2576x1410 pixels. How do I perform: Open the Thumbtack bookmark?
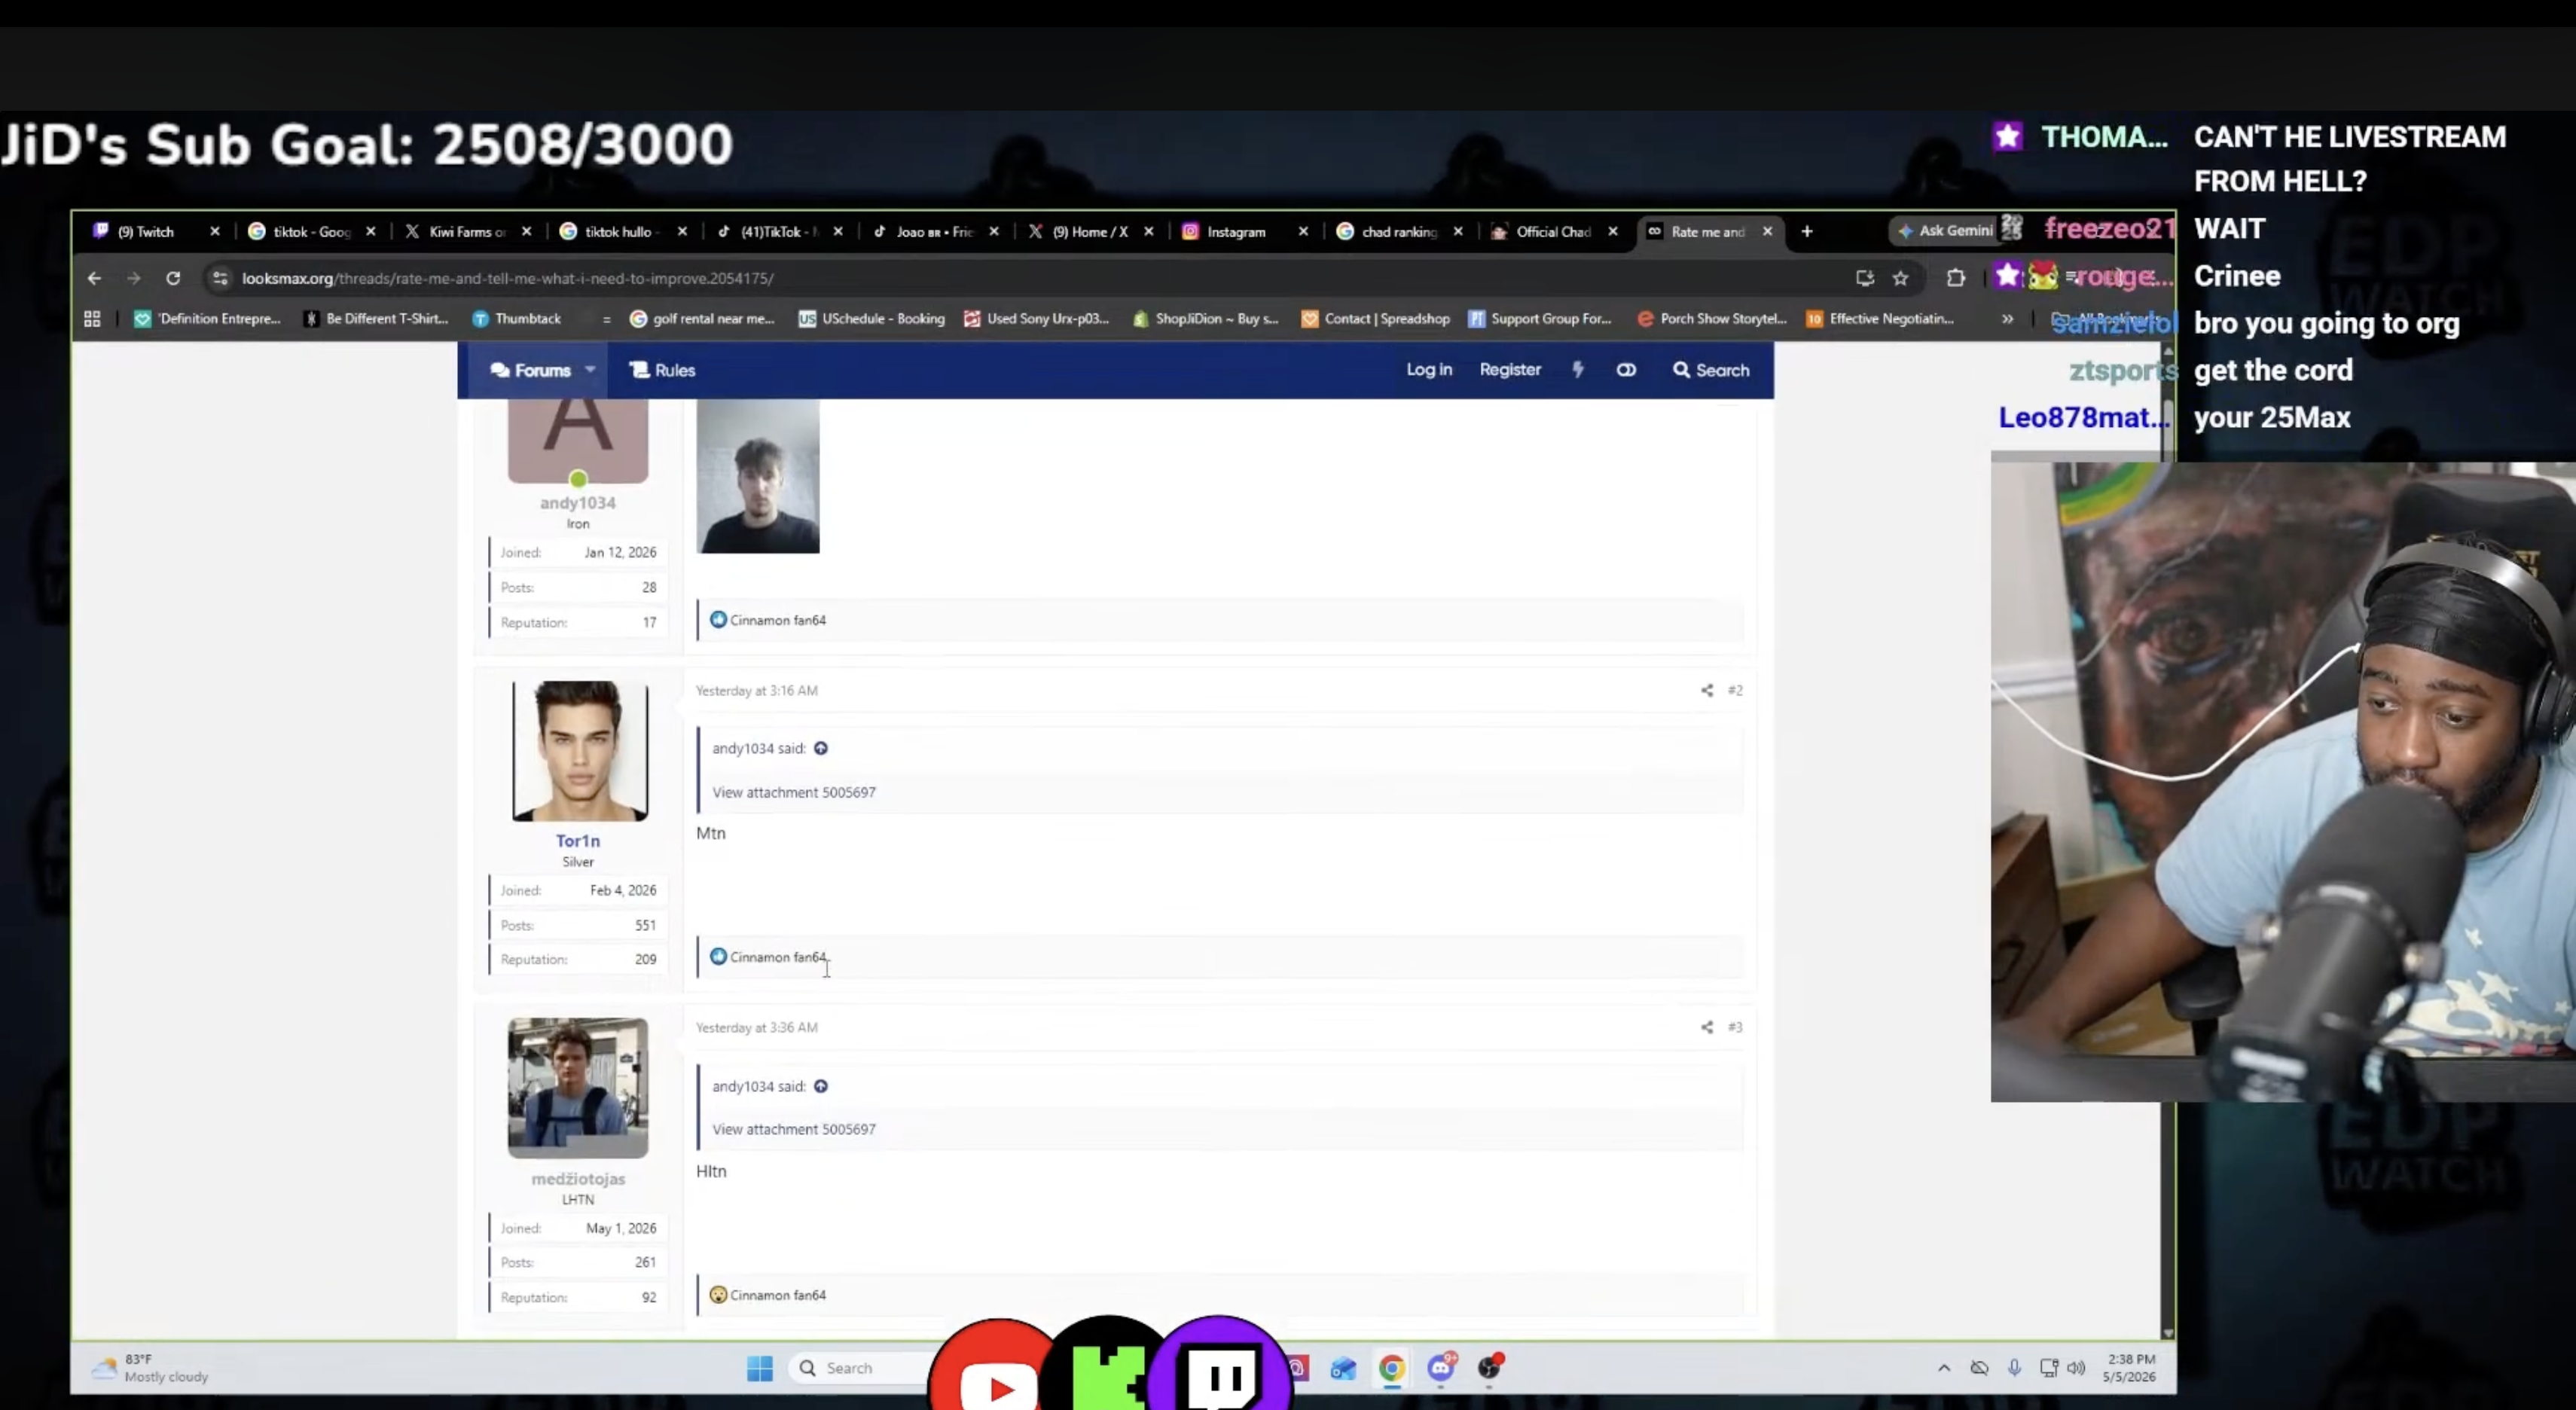click(x=517, y=319)
